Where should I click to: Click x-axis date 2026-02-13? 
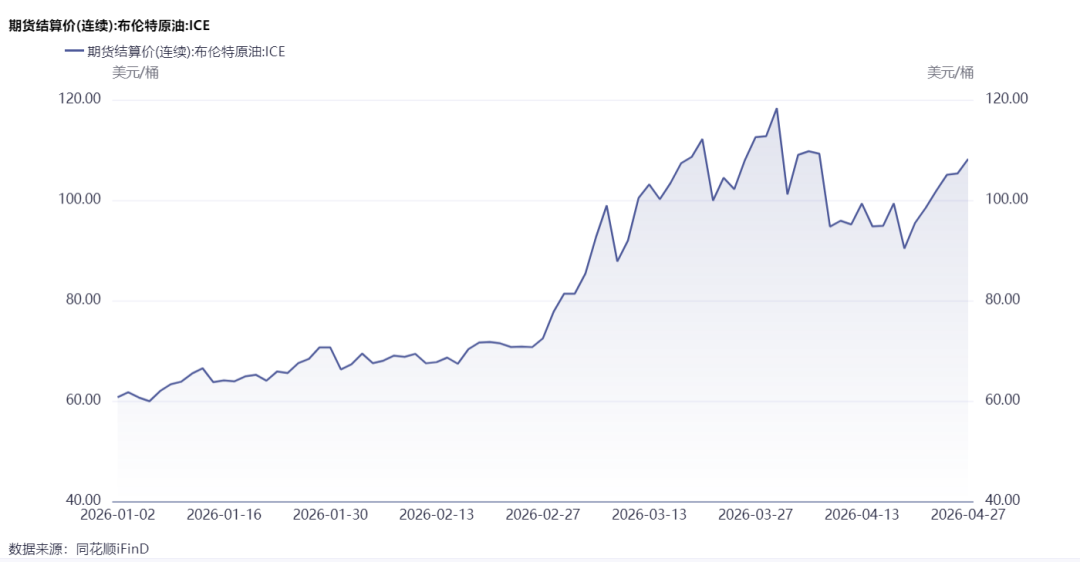[x=437, y=515]
